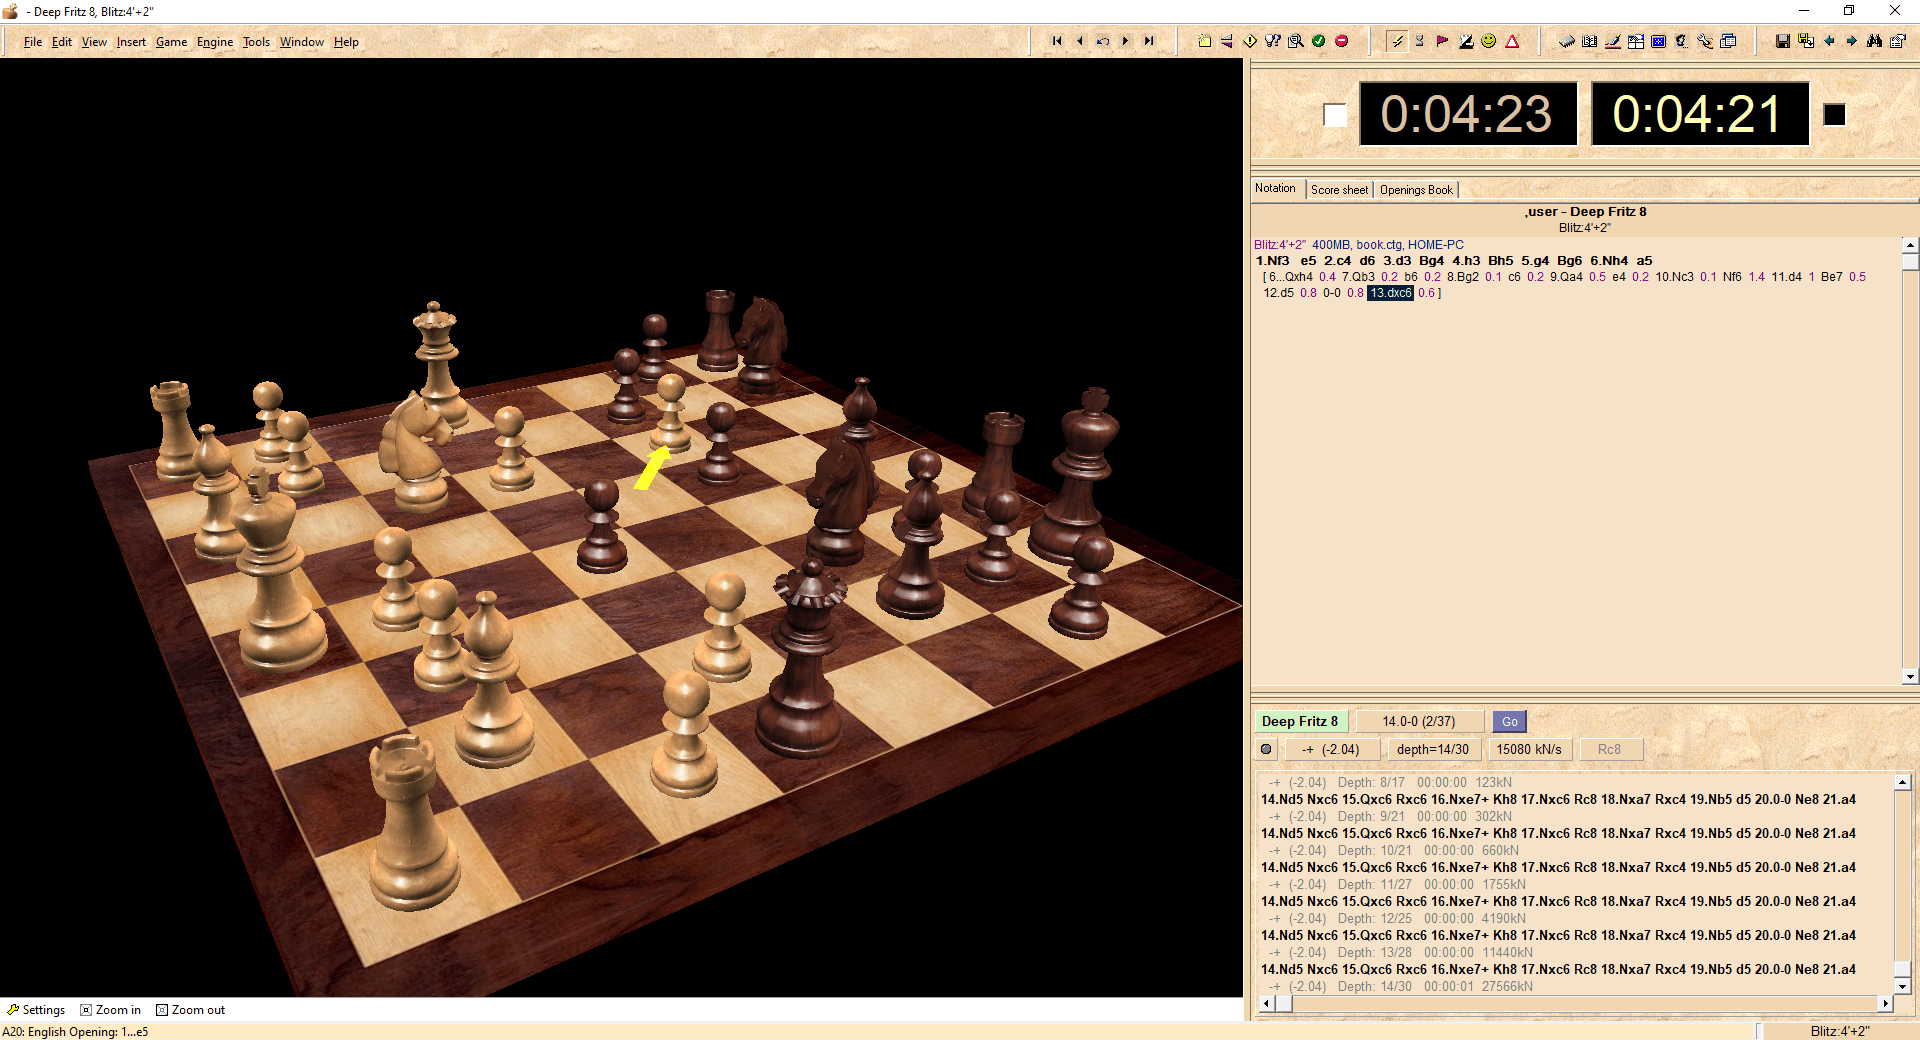The image size is (1920, 1040).
Task: Open board Settings at bottom left
Action: pyautogui.click(x=36, y=1010)
